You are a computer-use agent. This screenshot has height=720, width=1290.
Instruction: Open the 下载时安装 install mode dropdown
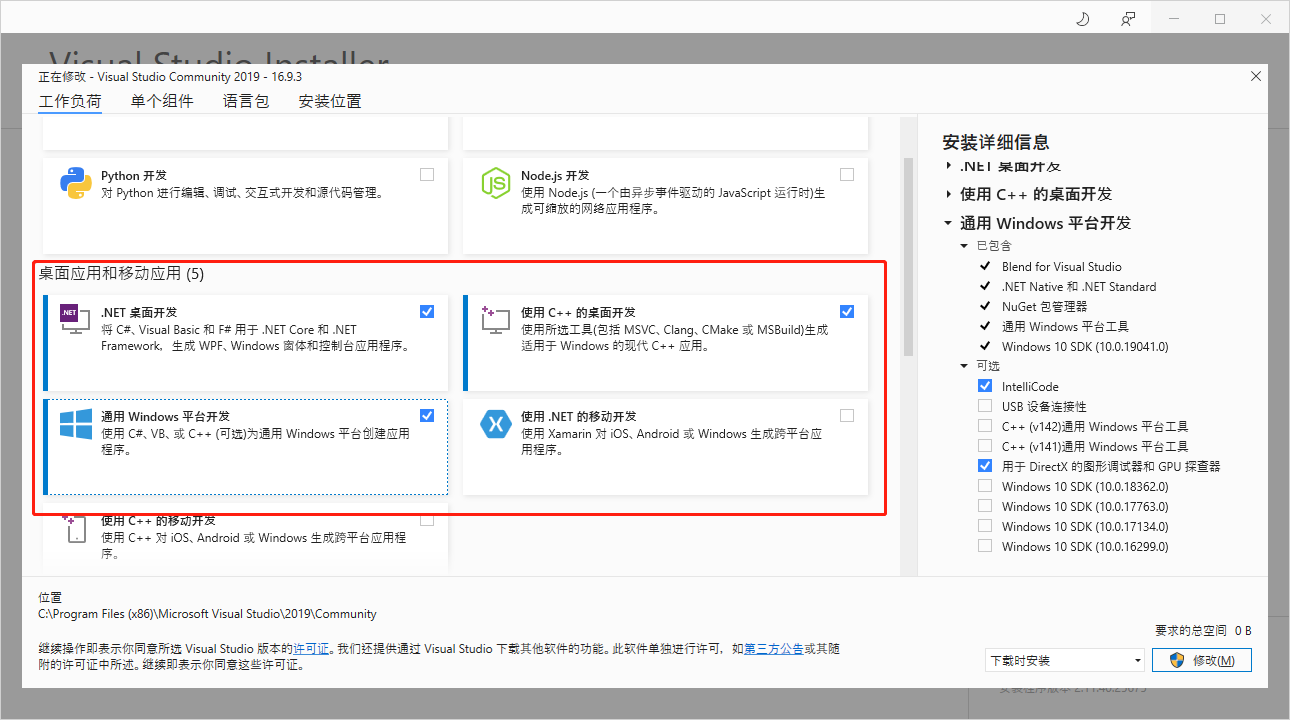1065,660
